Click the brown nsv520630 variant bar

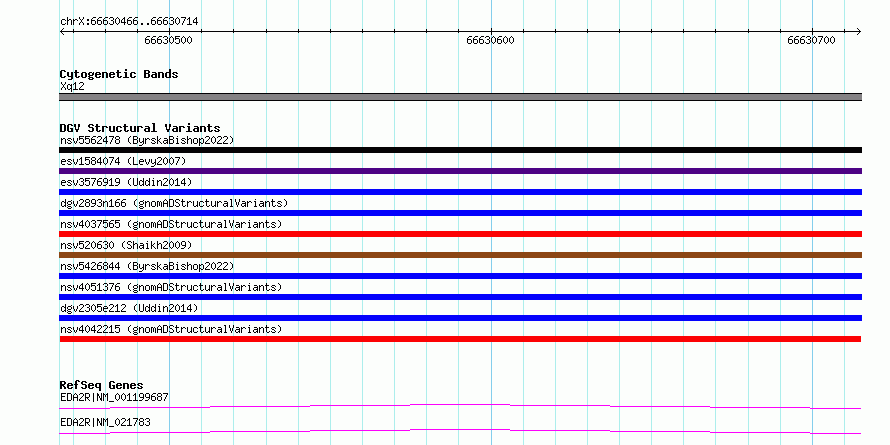click(x=461, y=255)
